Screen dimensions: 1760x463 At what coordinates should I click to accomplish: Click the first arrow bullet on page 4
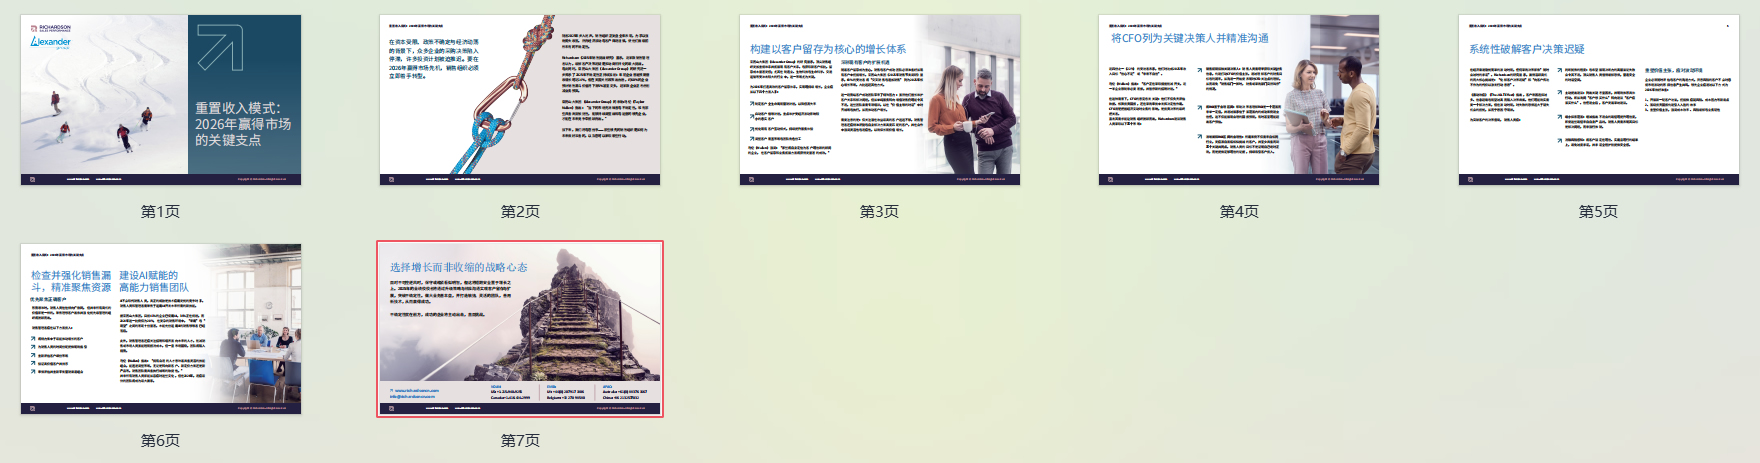1202,70
